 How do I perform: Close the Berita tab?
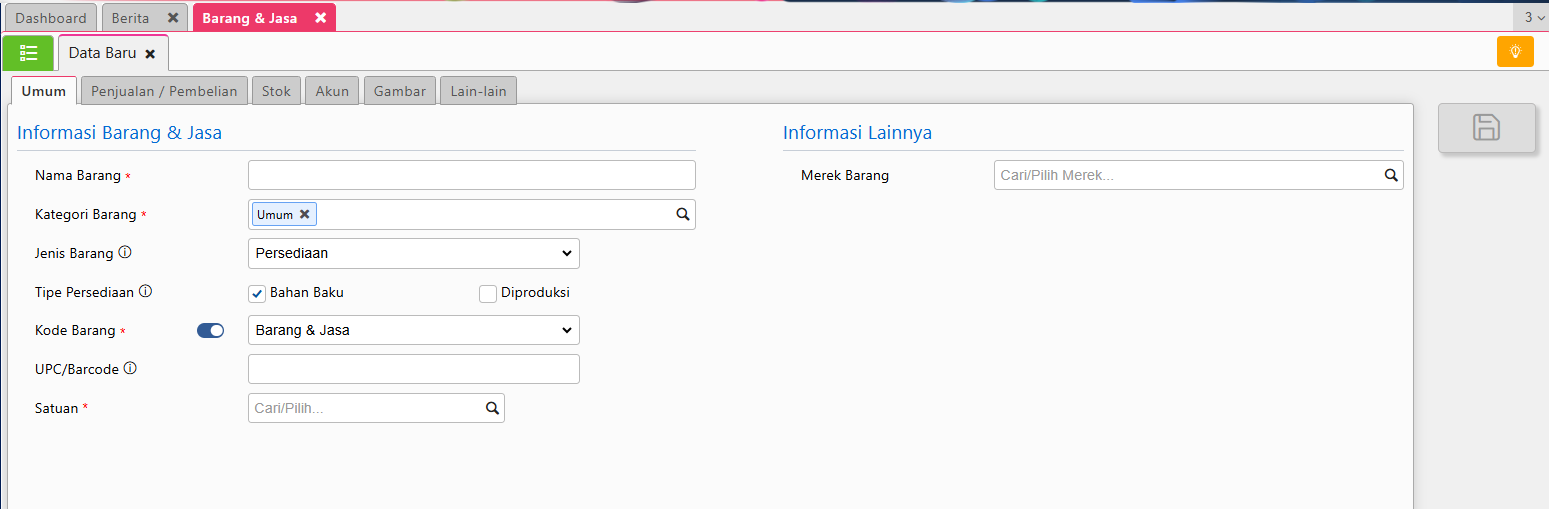point(173,18)
